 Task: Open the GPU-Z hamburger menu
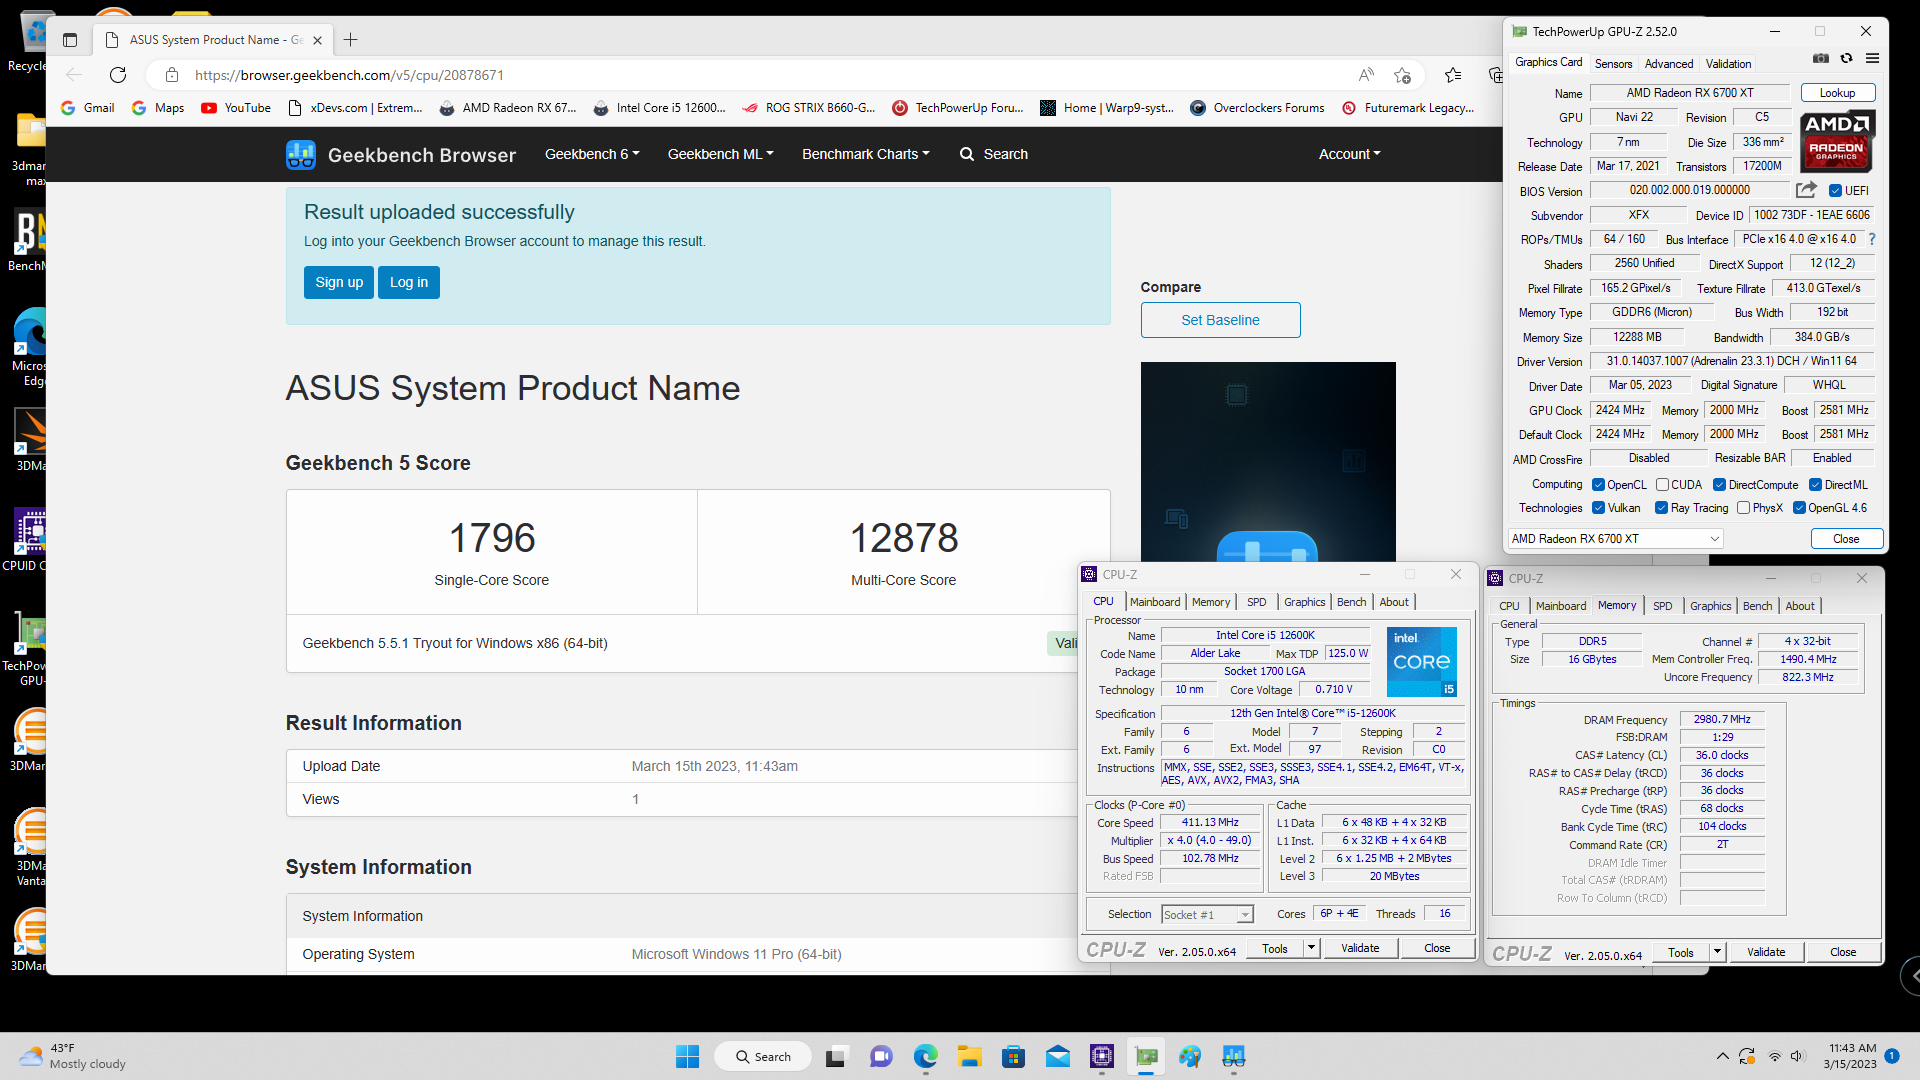click(1873, 59)
